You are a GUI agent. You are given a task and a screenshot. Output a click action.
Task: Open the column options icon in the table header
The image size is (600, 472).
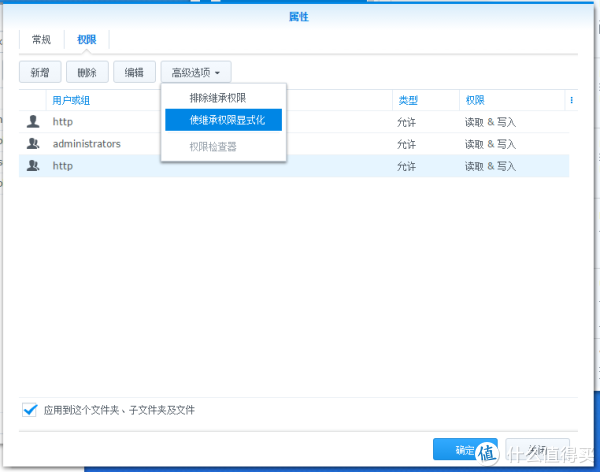(571, 100)
